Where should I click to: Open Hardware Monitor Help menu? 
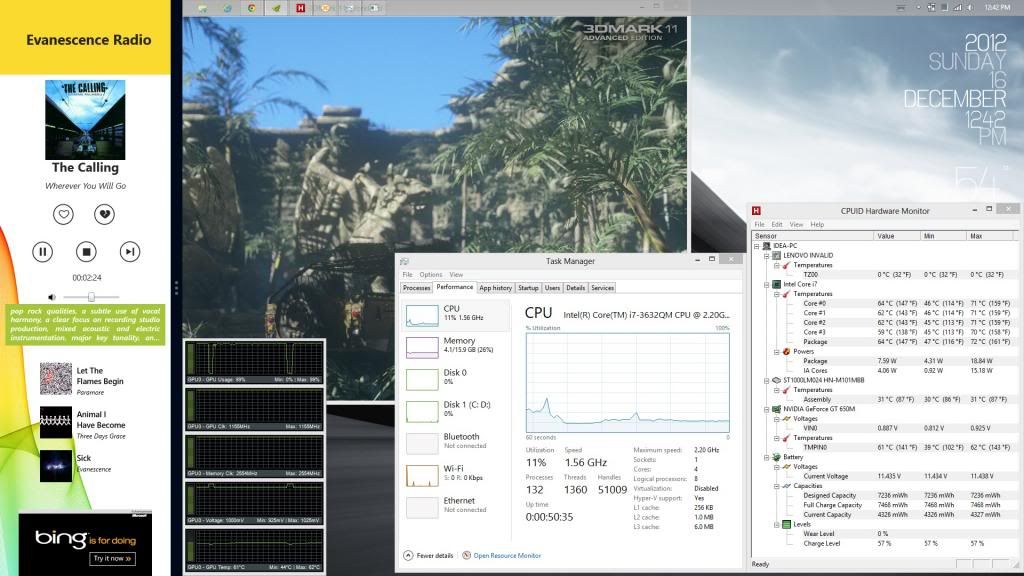coord(817,224)
